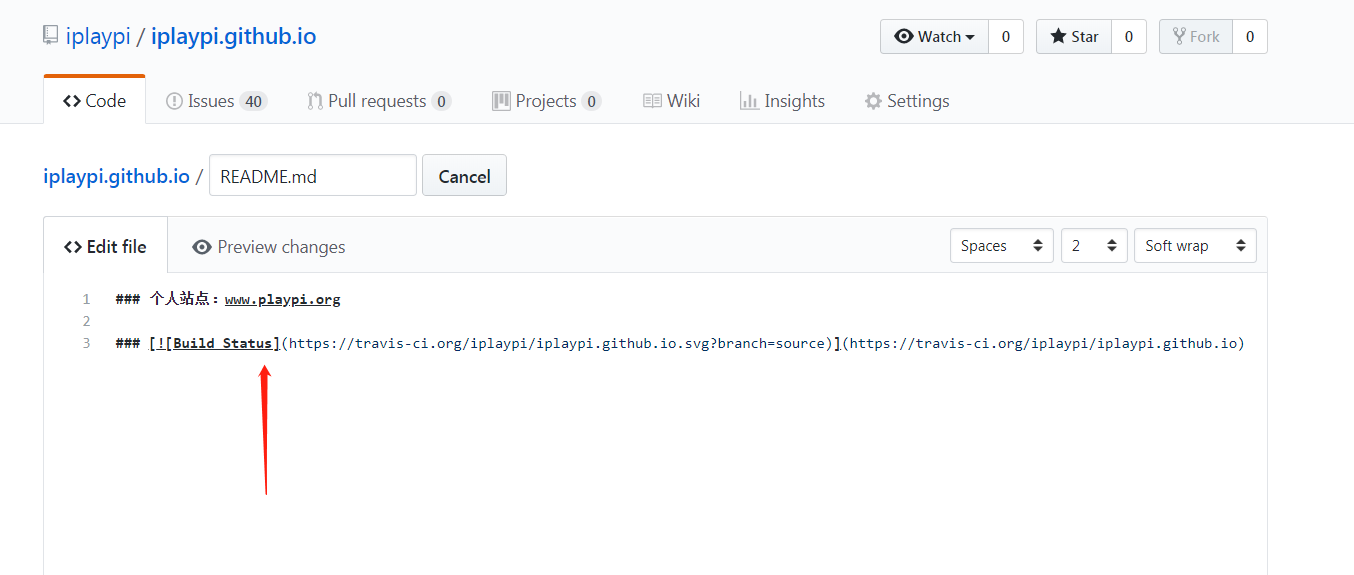Click the repository book icon
The height and width of the screenshot is (575, 1354).
click(50, 36)
